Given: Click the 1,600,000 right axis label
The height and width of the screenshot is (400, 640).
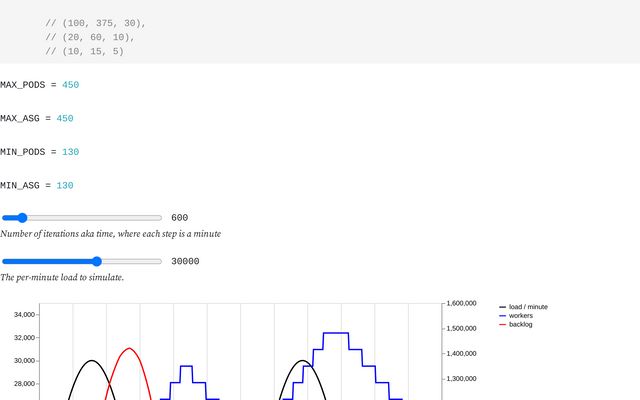Looking at the screenshot, I should point(469,303).
